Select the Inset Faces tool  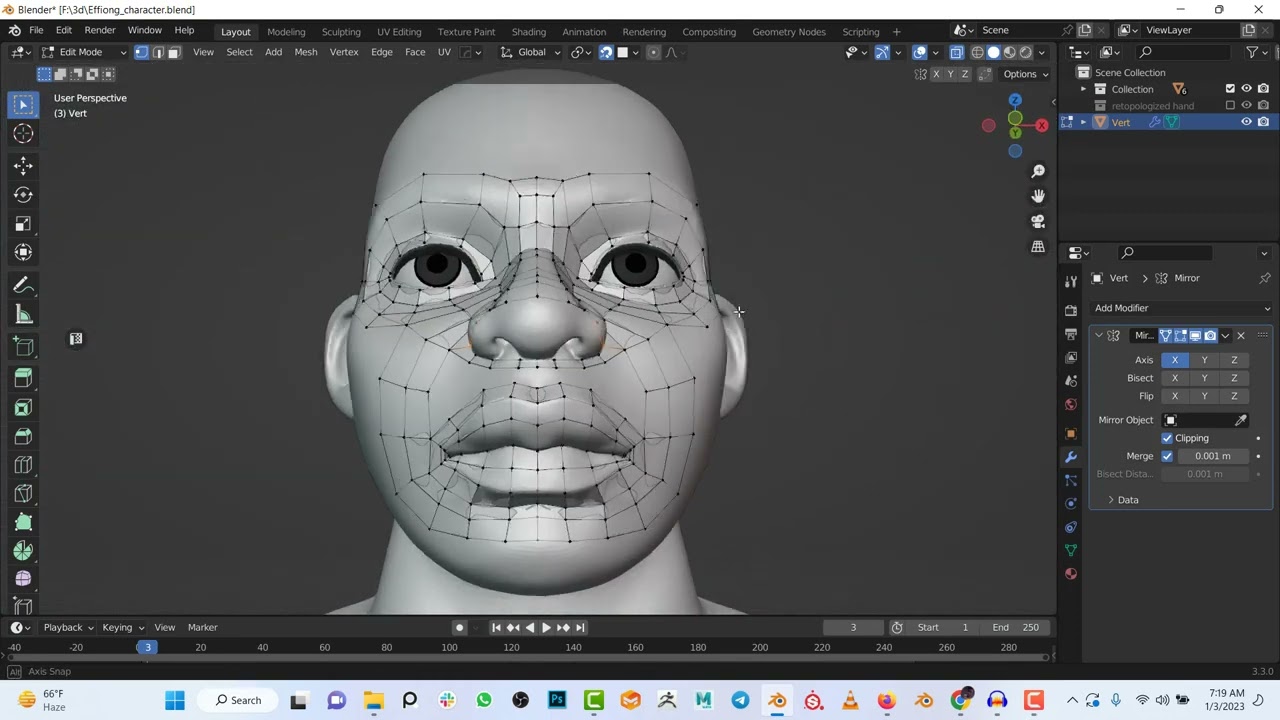point(23,407)
